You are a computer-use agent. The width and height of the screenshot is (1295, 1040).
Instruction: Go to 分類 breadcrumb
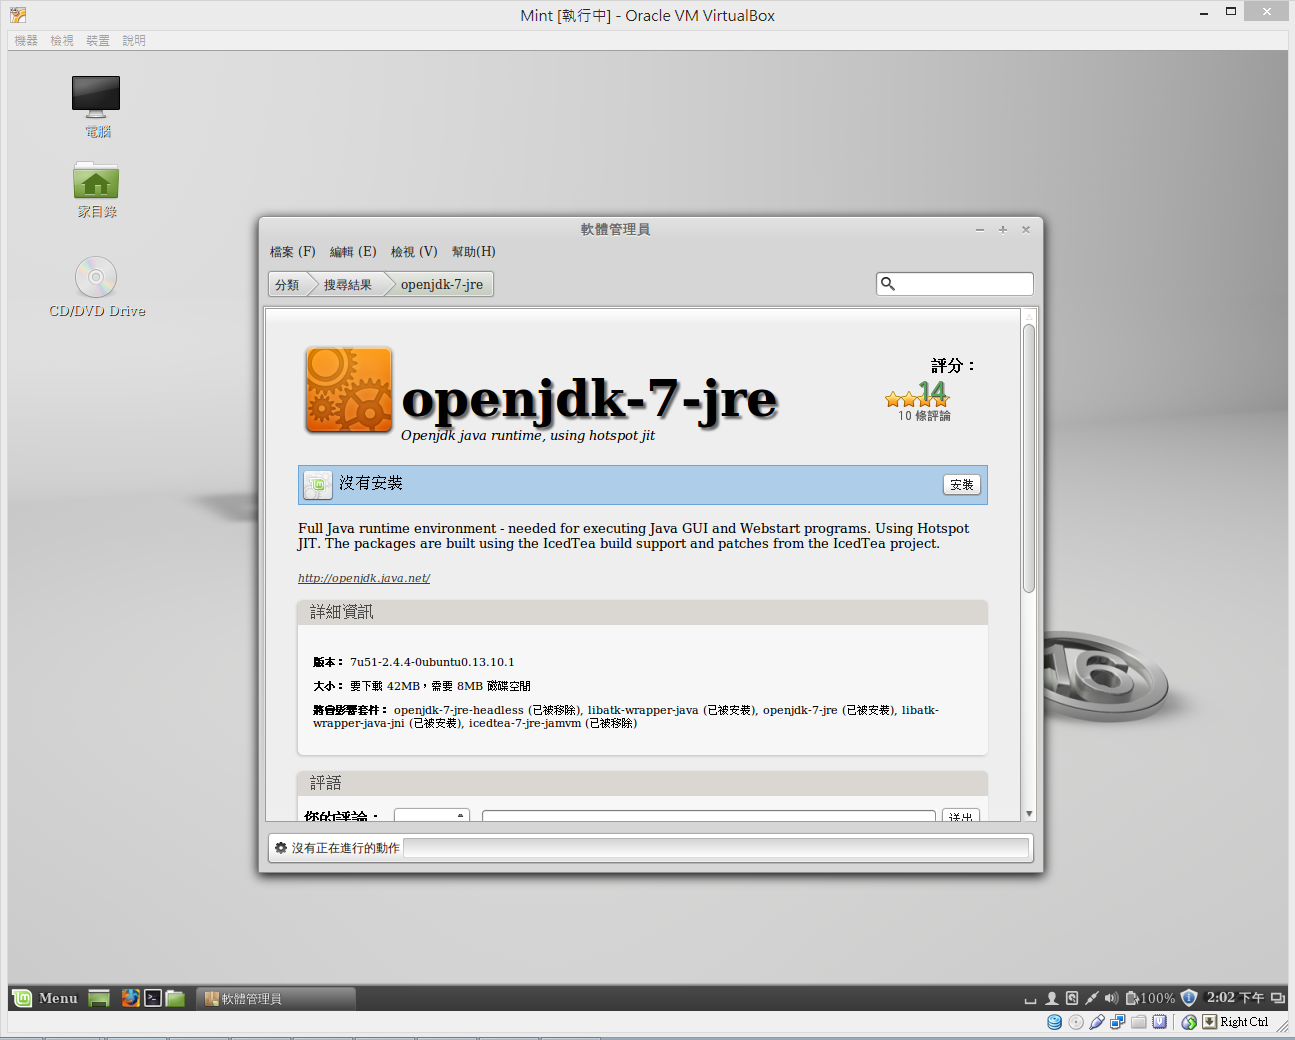(287, 285)
